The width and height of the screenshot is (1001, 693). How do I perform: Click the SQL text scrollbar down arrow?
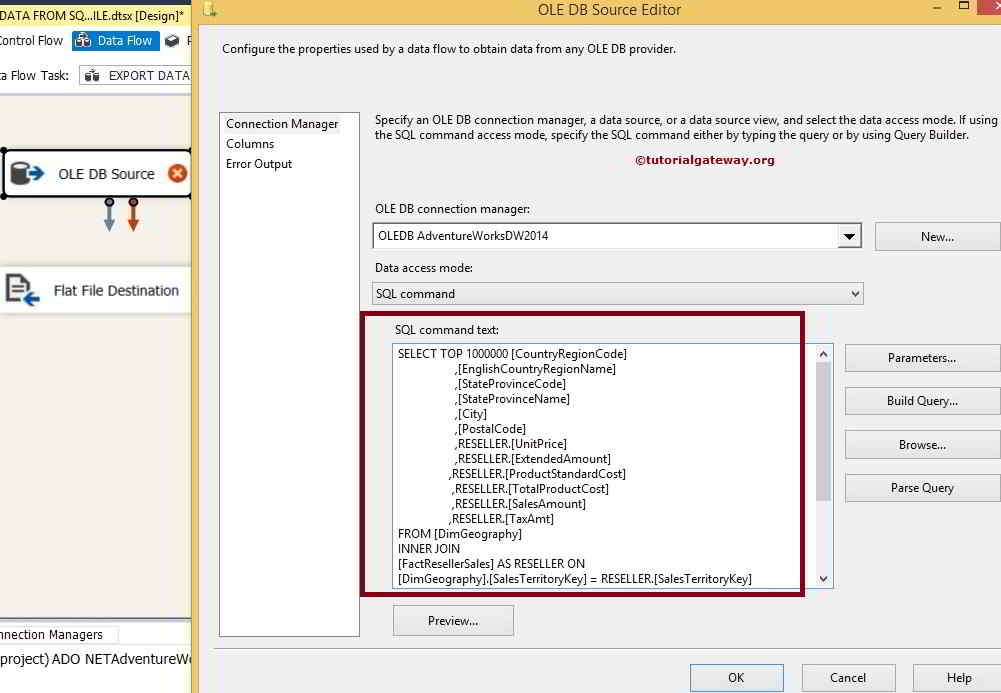[822, 578]
